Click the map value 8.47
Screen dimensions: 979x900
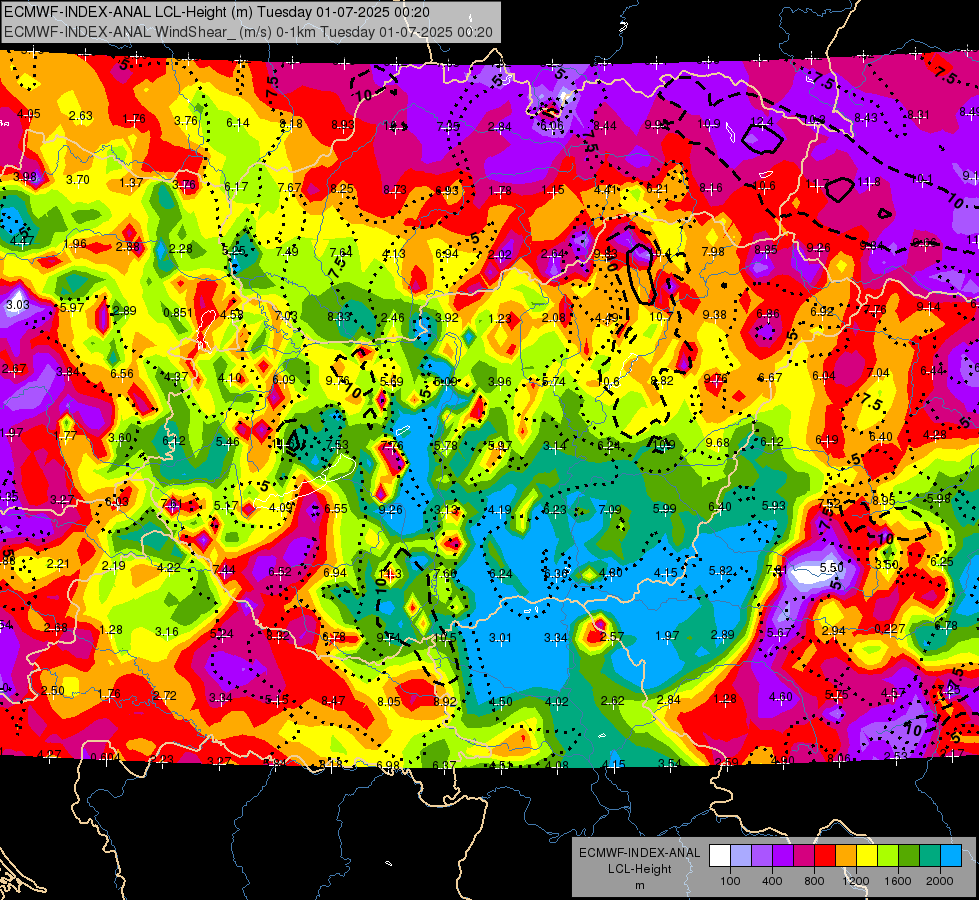point(333,701)
